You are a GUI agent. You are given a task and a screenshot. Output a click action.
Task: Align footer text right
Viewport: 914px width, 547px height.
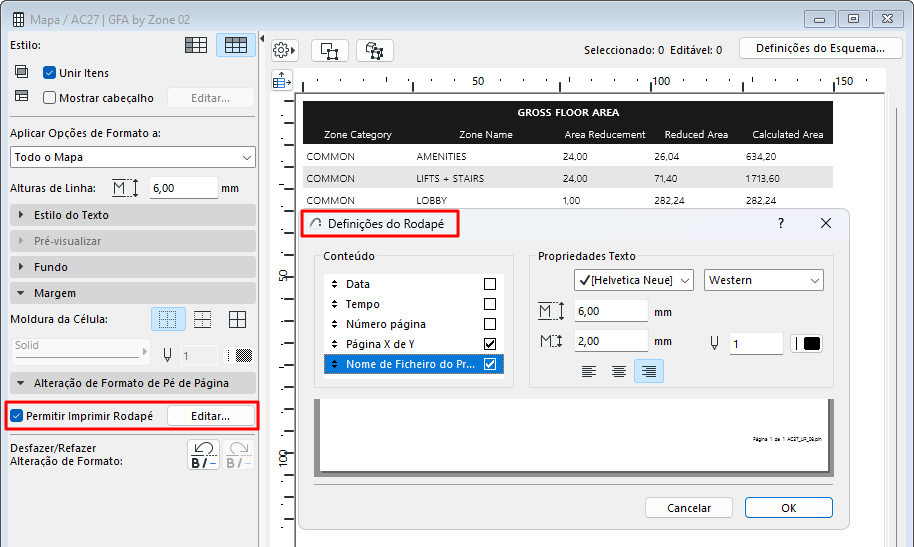649,371
